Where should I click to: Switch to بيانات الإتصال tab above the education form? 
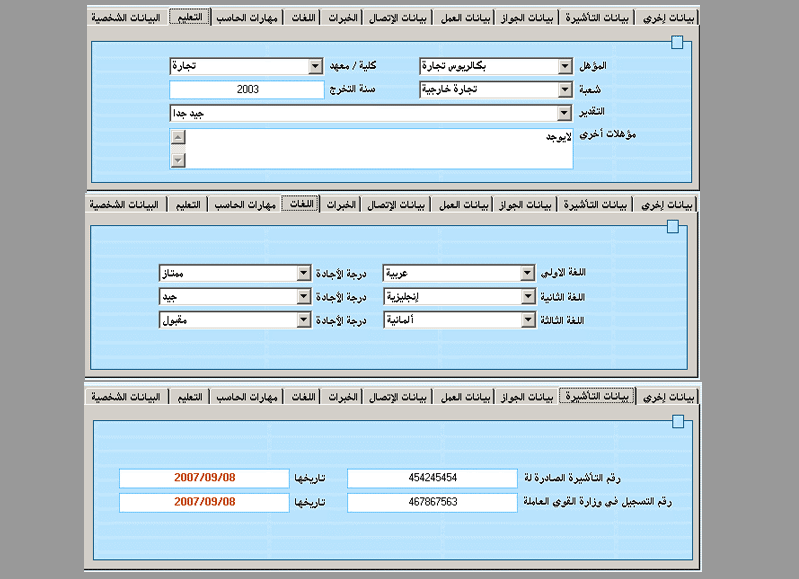[x=397, y=18]
